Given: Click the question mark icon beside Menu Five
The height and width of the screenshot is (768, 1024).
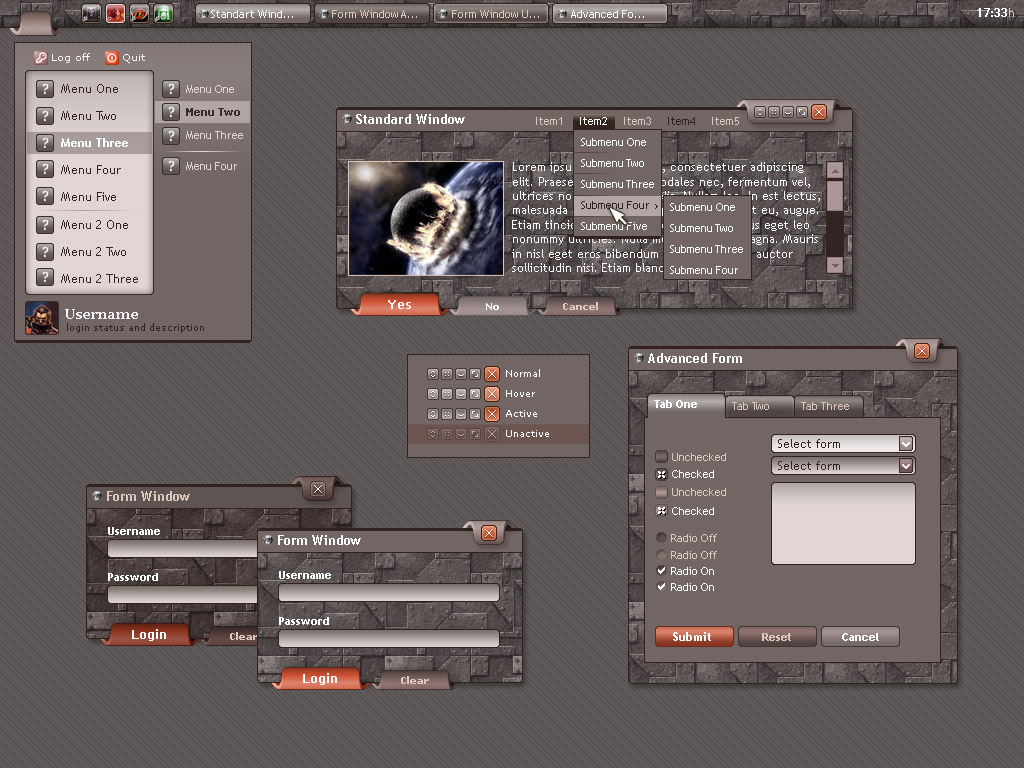Looking at the screenshot, I should pos(45,197).
